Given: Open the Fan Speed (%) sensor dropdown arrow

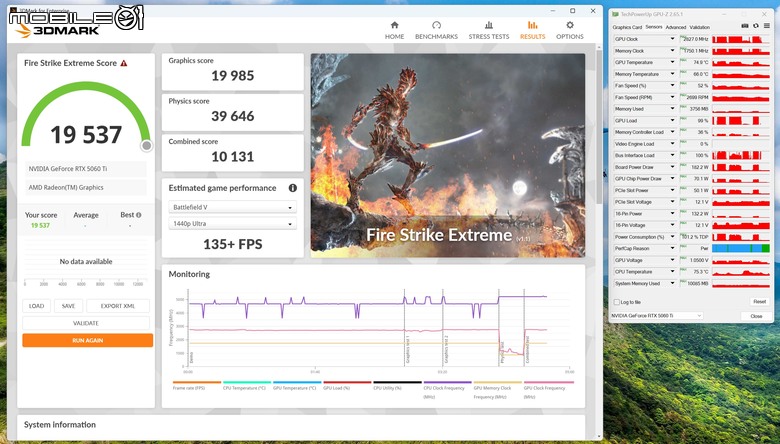Looking at the screenshot, I should click(x=673, y=86).
